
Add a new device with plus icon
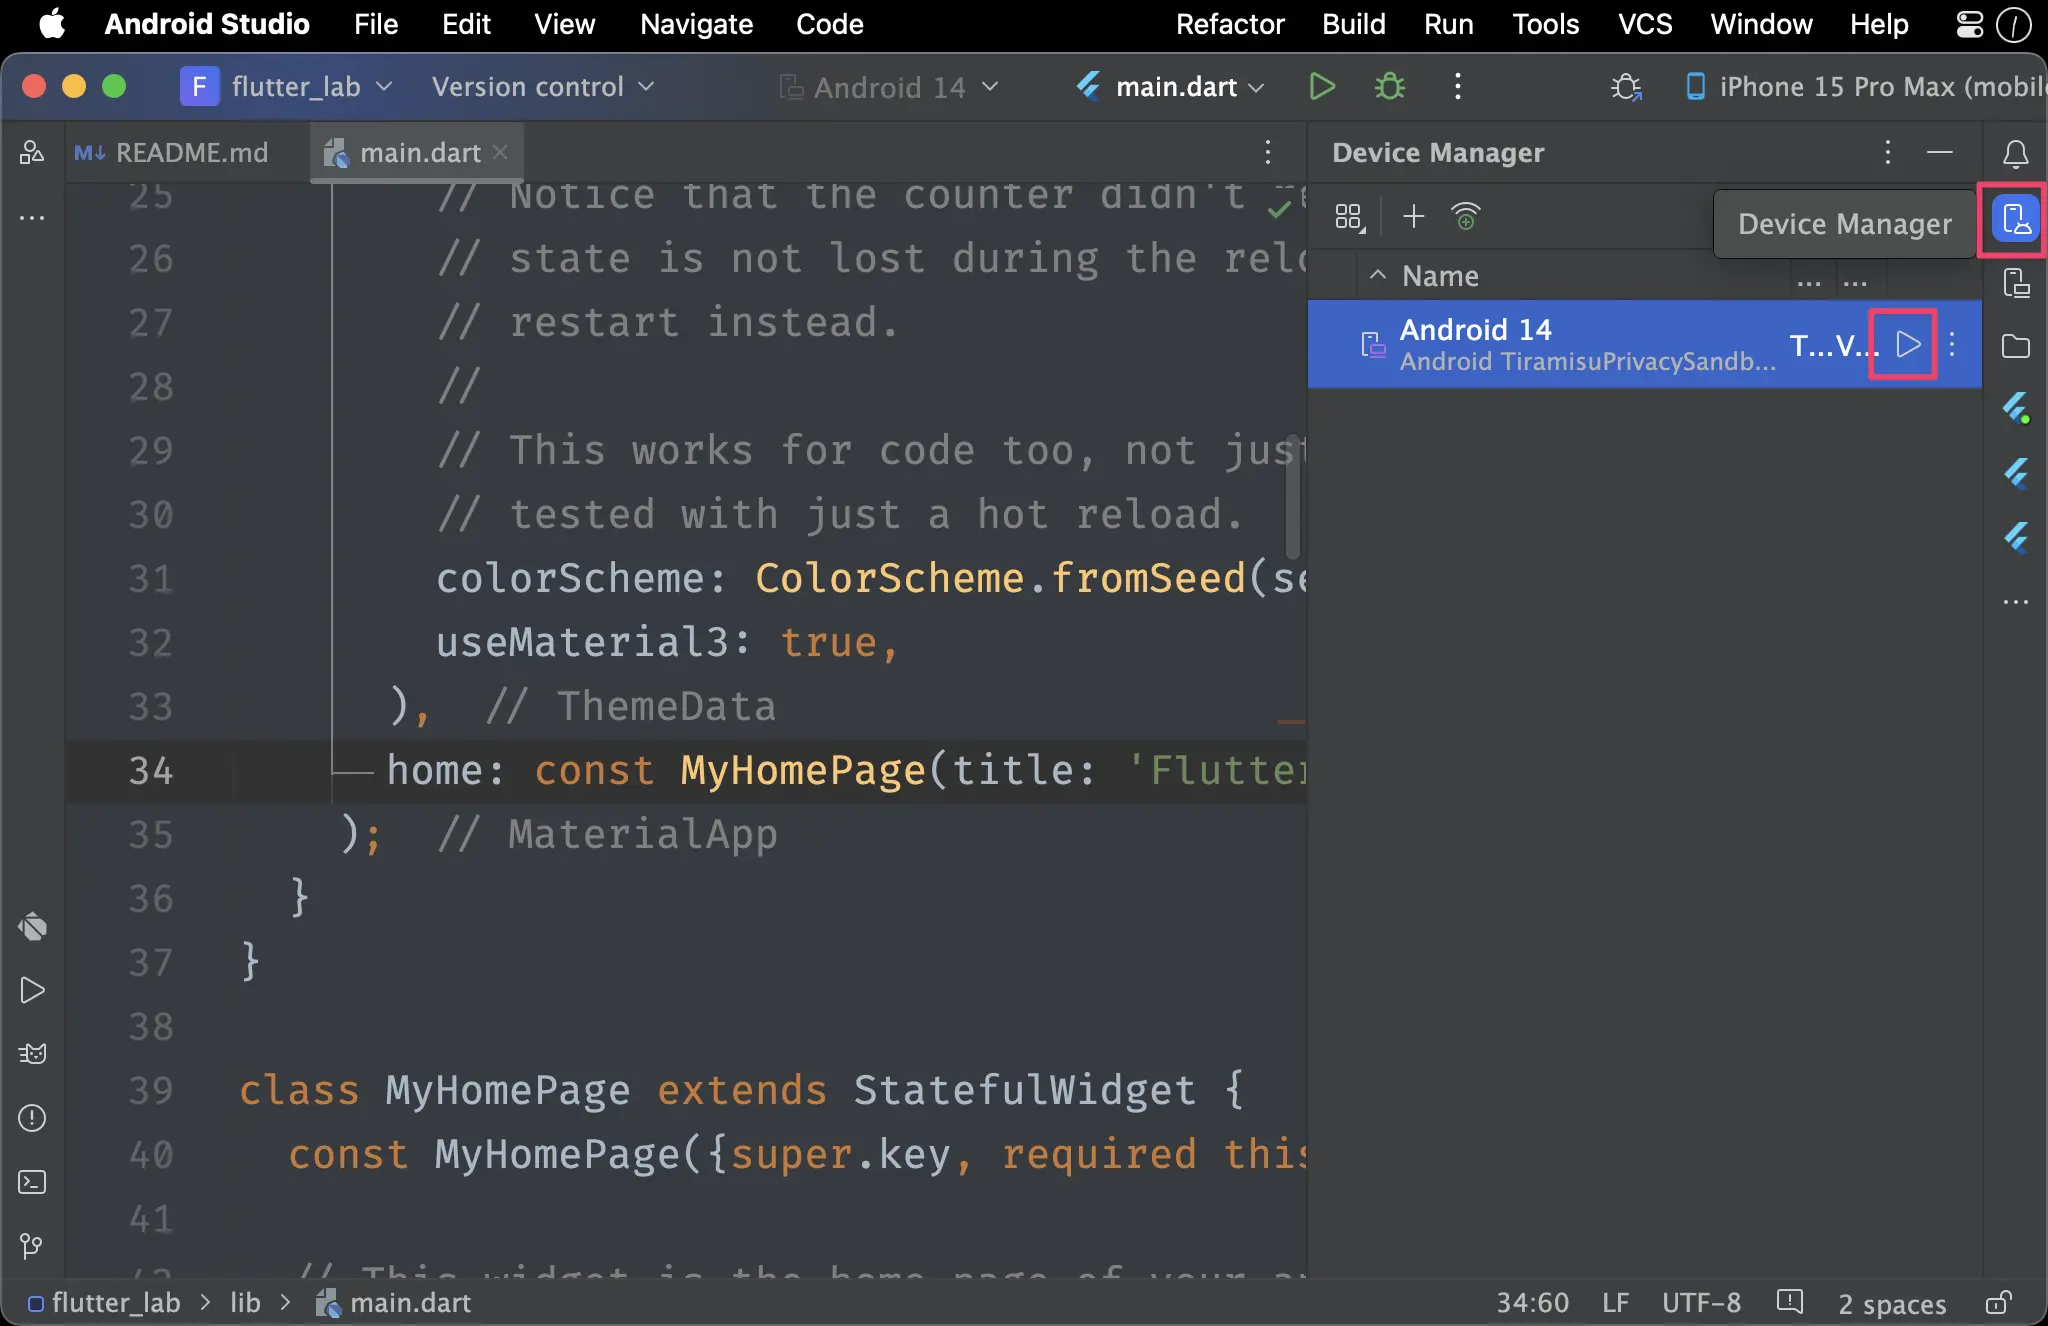click(1413, 216)
